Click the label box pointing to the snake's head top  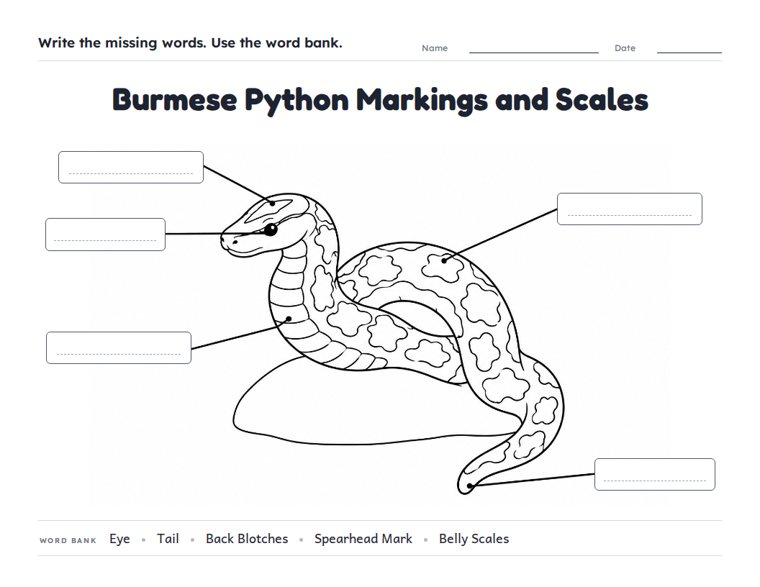131,167
